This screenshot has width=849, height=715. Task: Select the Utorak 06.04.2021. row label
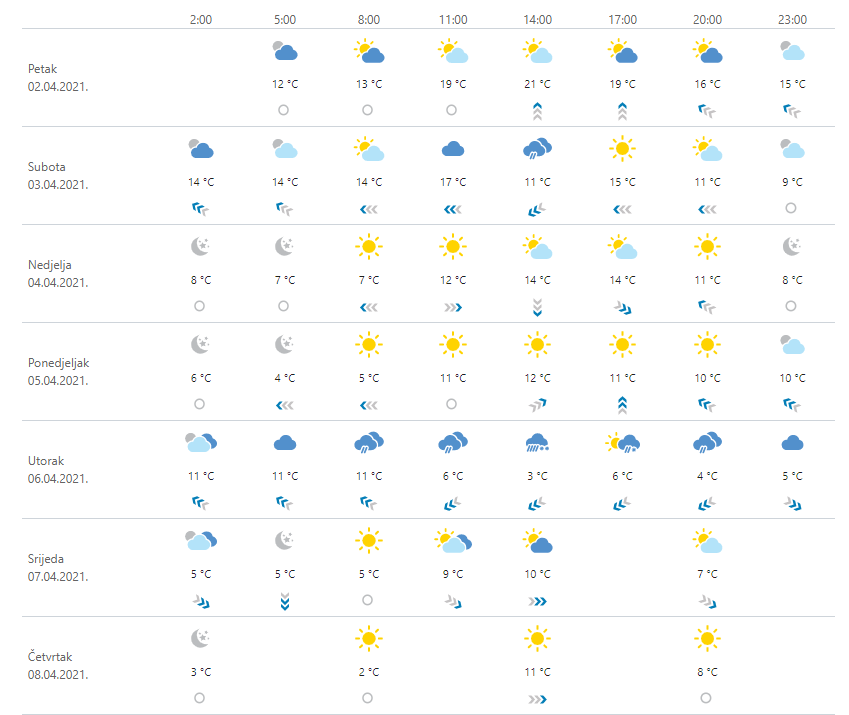coord(58,470)
